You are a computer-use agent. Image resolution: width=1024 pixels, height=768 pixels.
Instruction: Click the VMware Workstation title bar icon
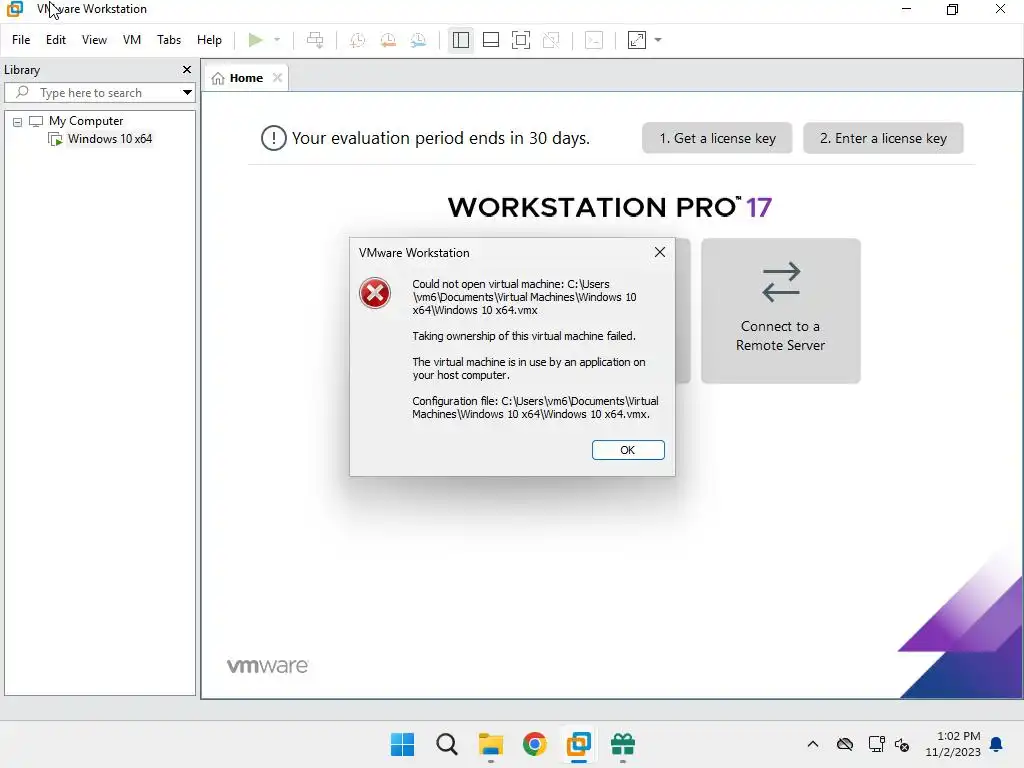tap(14, 8)
